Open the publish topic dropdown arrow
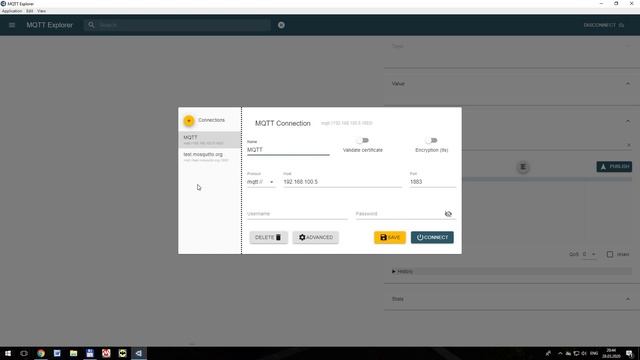Screen dimensions: 640x360 629,145
